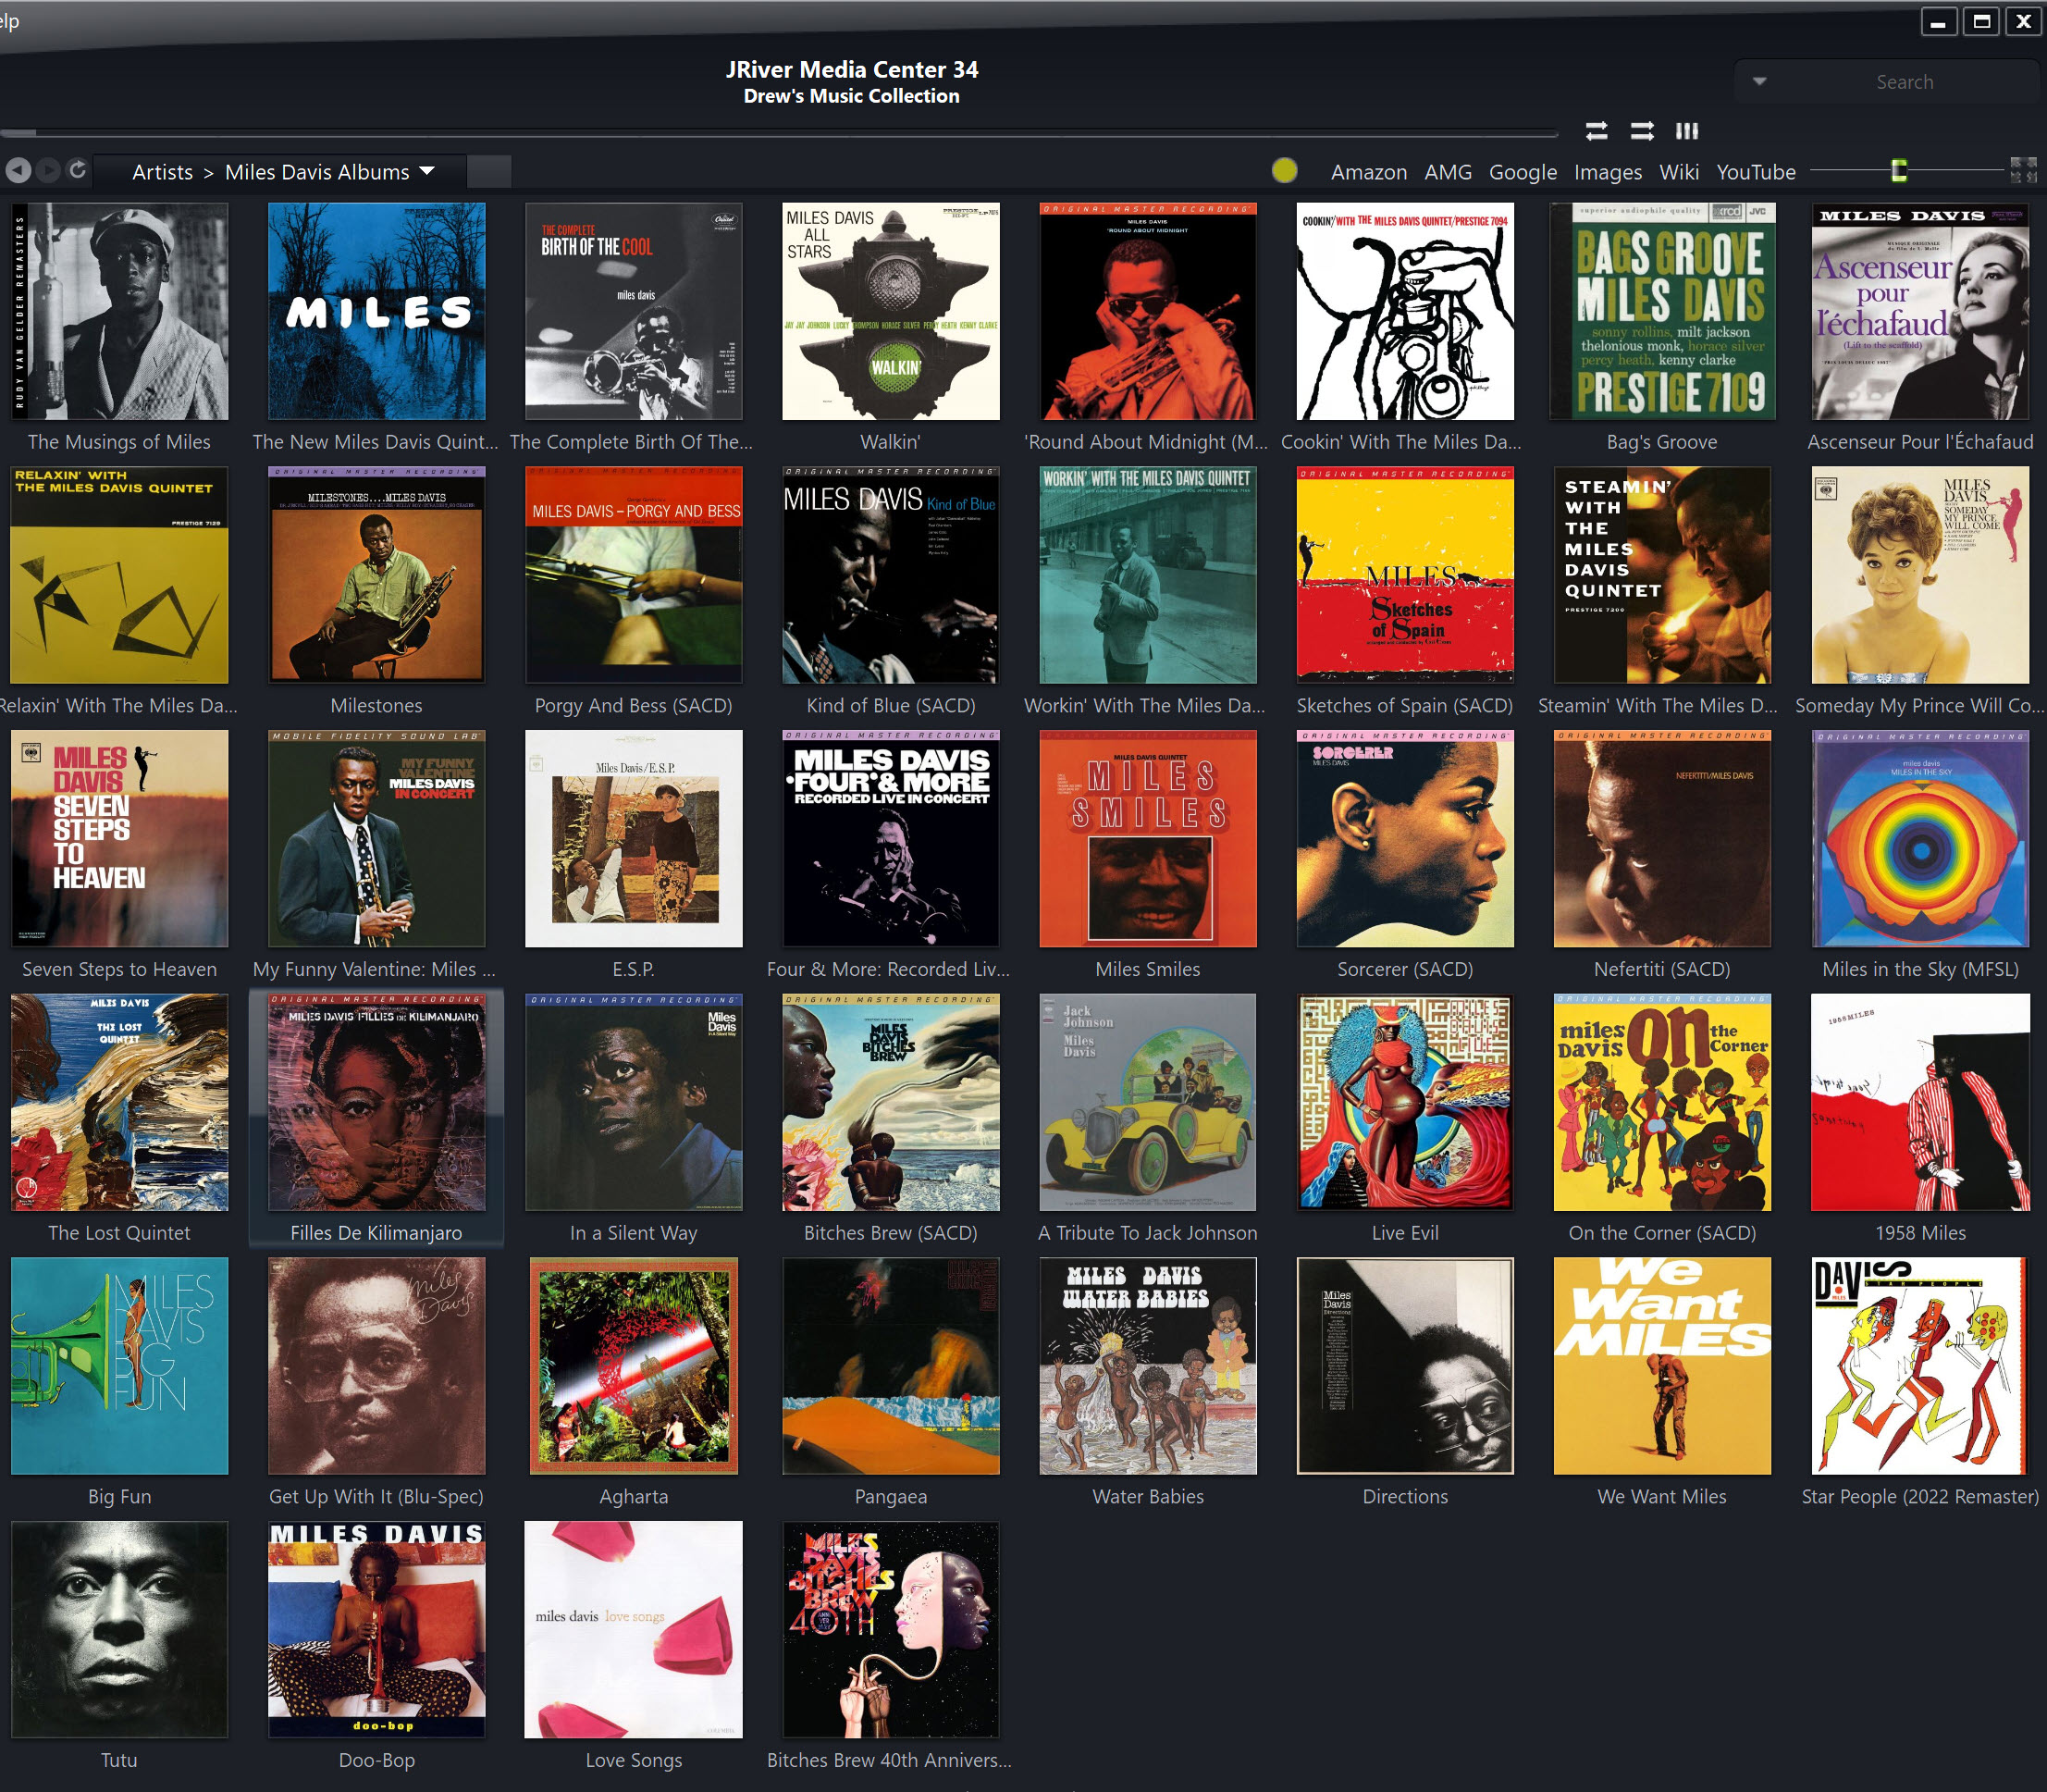The image size is (2047, 1792).
Task: Click the Tutu album cover
Action: point(119,1629)
